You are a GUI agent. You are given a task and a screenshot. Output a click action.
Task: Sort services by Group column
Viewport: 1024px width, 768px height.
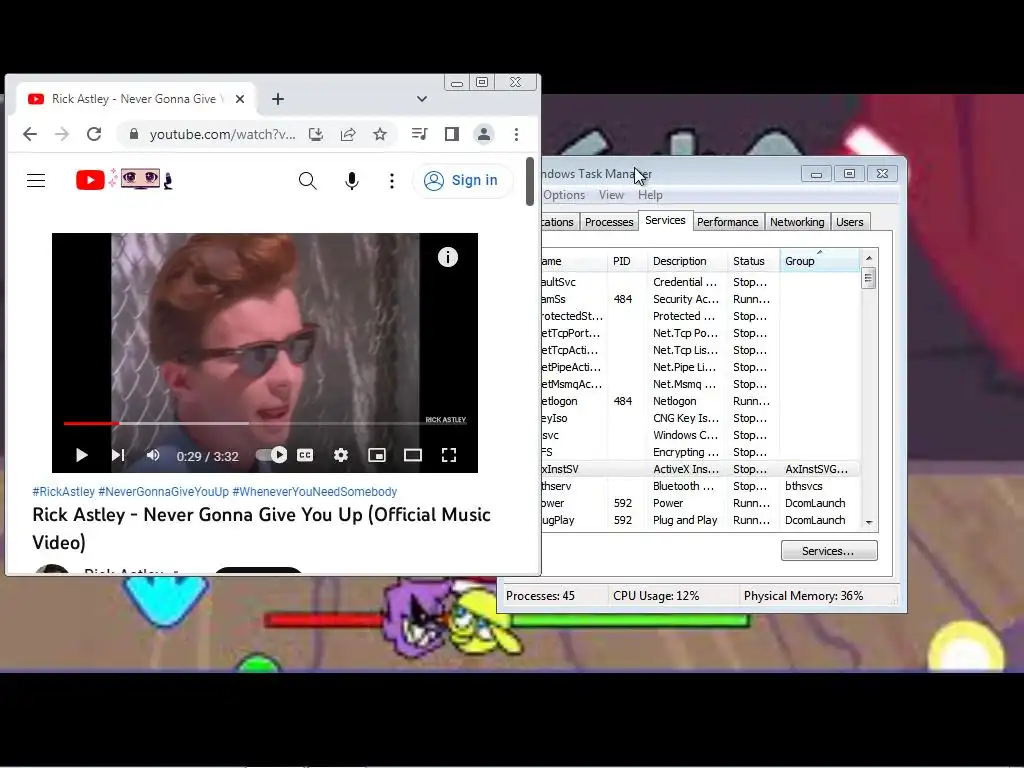pos(820,261)
